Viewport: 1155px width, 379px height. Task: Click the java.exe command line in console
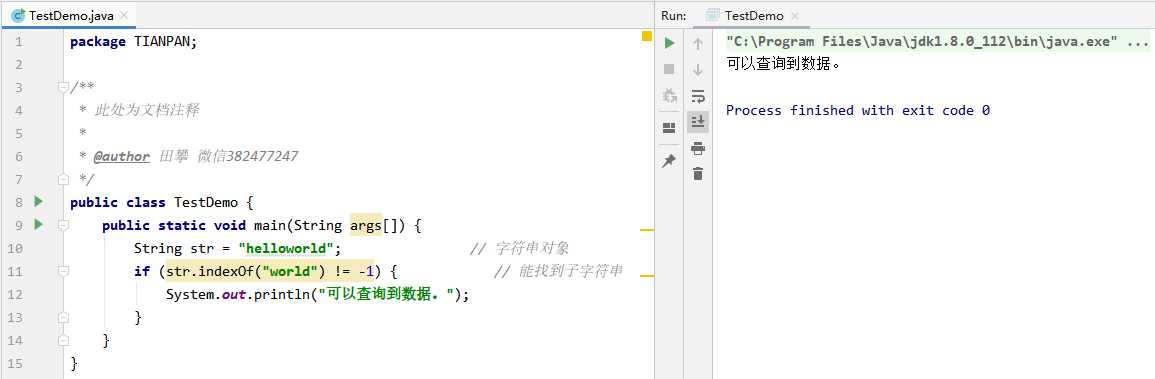tap(937, 41)
